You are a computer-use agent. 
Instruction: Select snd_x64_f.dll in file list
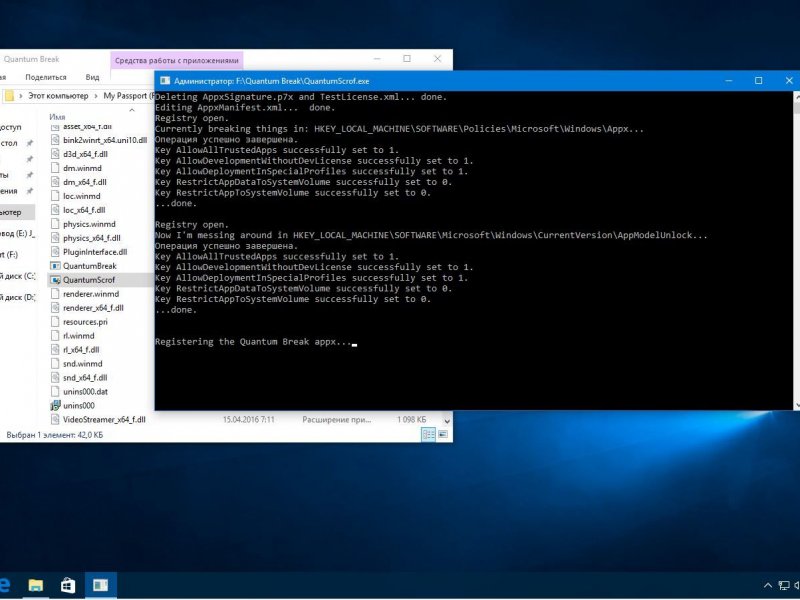(x=85, y=378)
